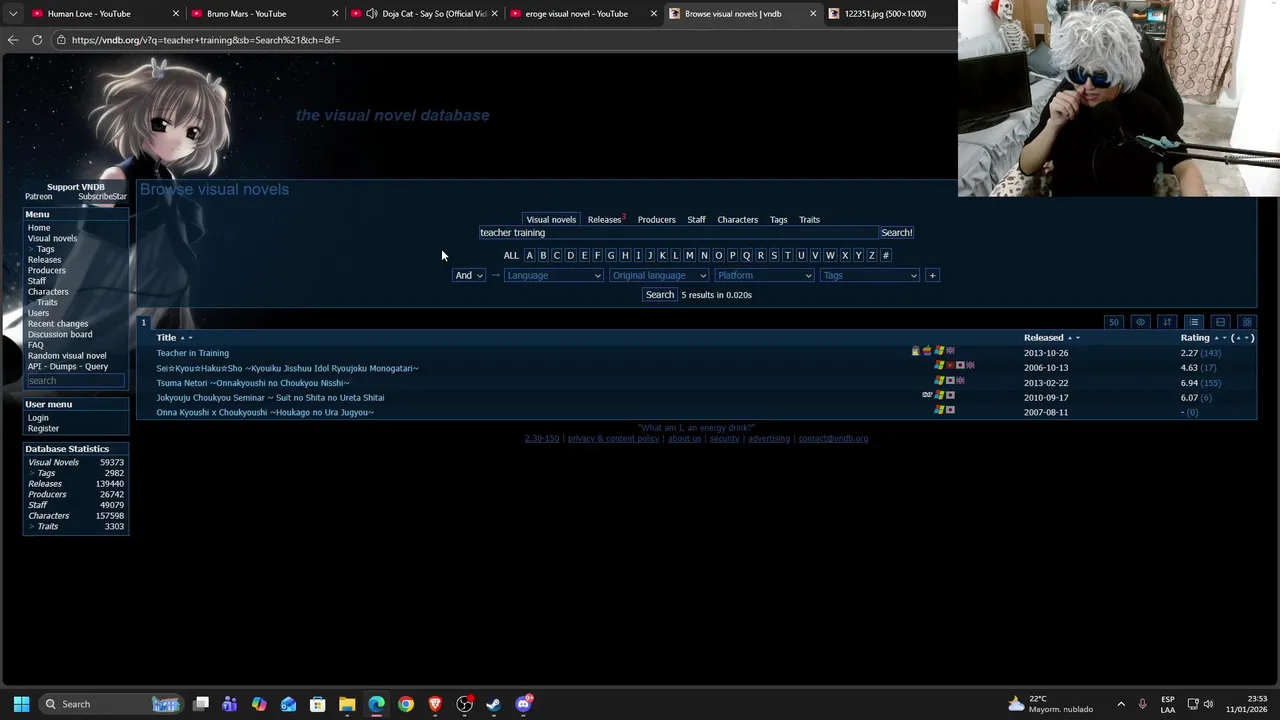This screenshot has height=720, width=1280.
Task: Close the Browse visual novels tab
Action: click(813, 14)
